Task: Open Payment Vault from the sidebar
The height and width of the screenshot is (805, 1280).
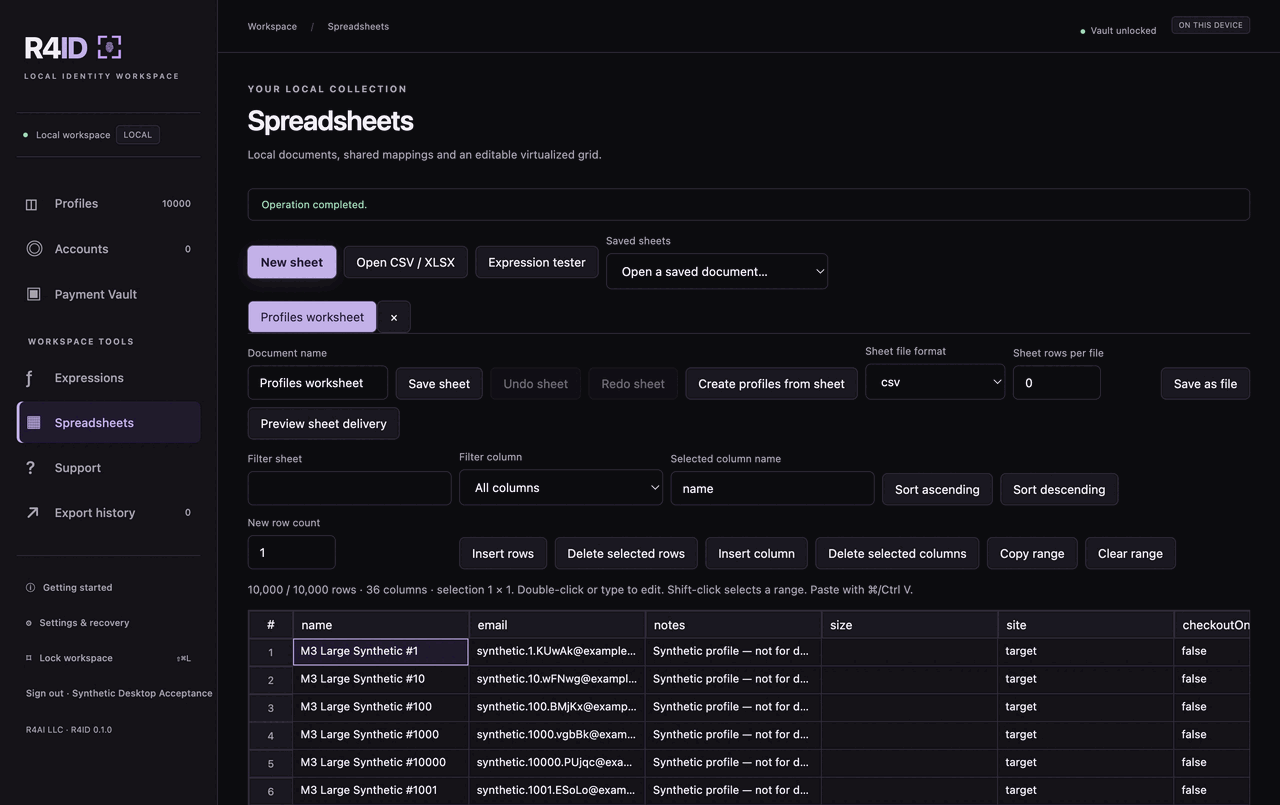Action: (x=108, y=294)
